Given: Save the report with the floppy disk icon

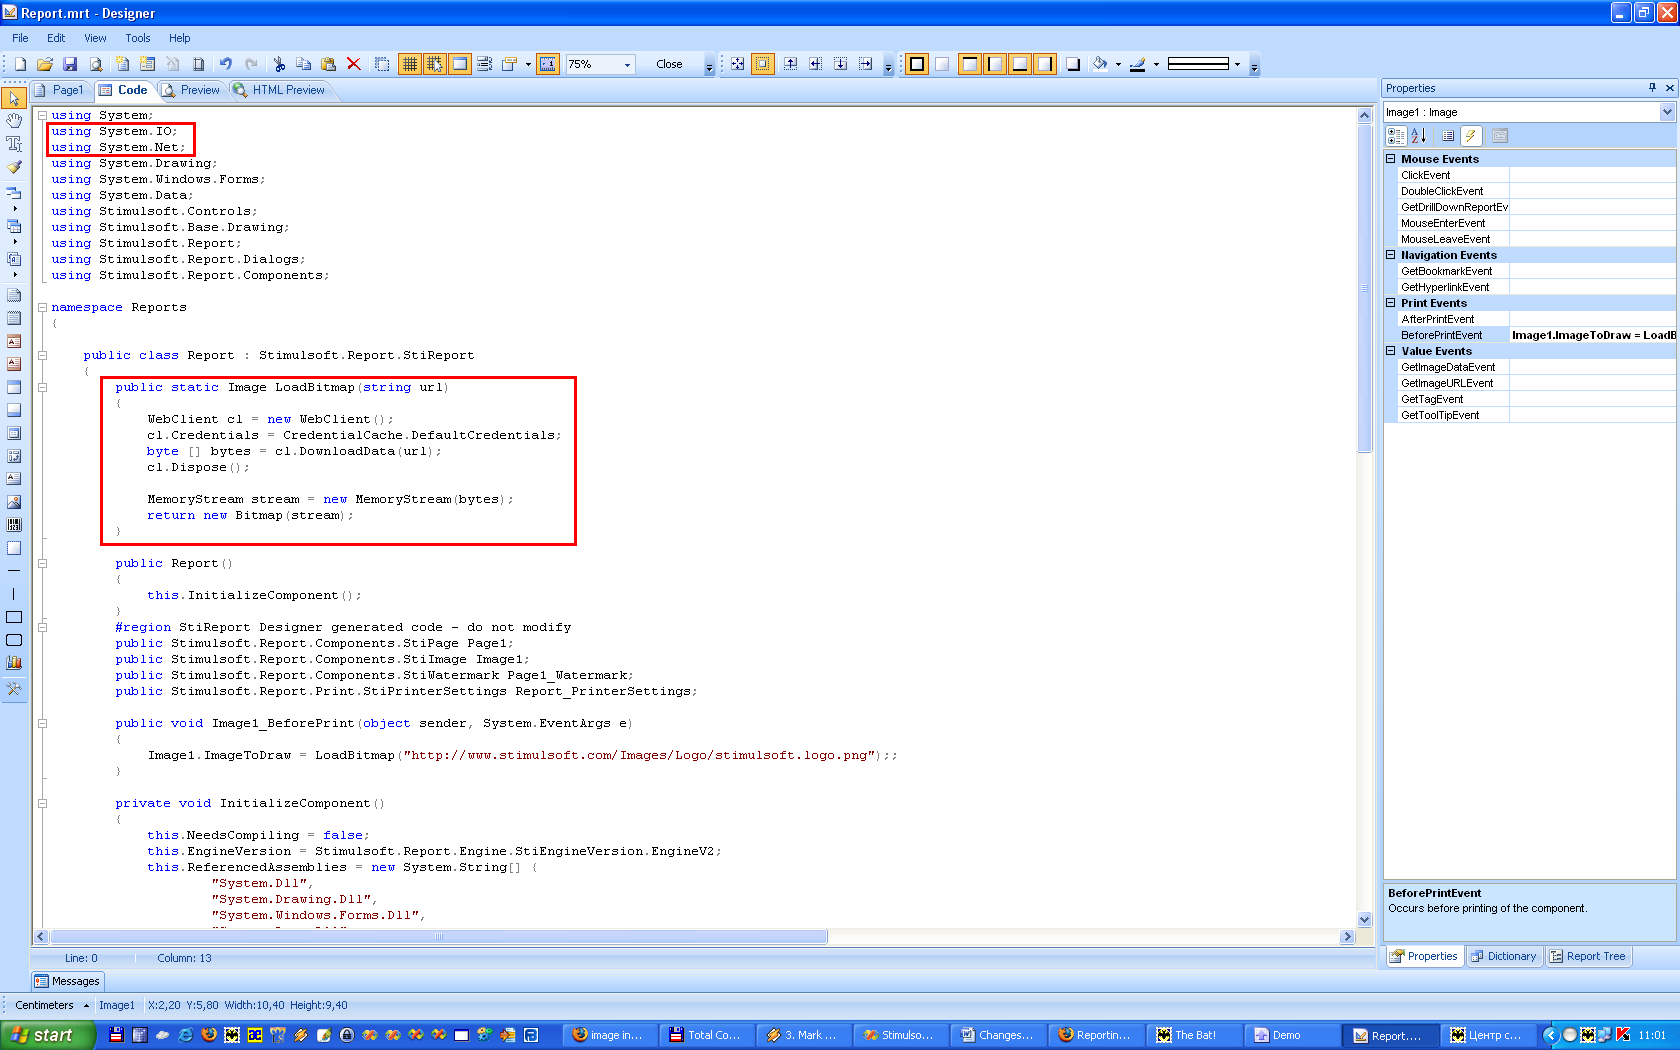Looking at the screenshot, I should (x=70, y=64).
